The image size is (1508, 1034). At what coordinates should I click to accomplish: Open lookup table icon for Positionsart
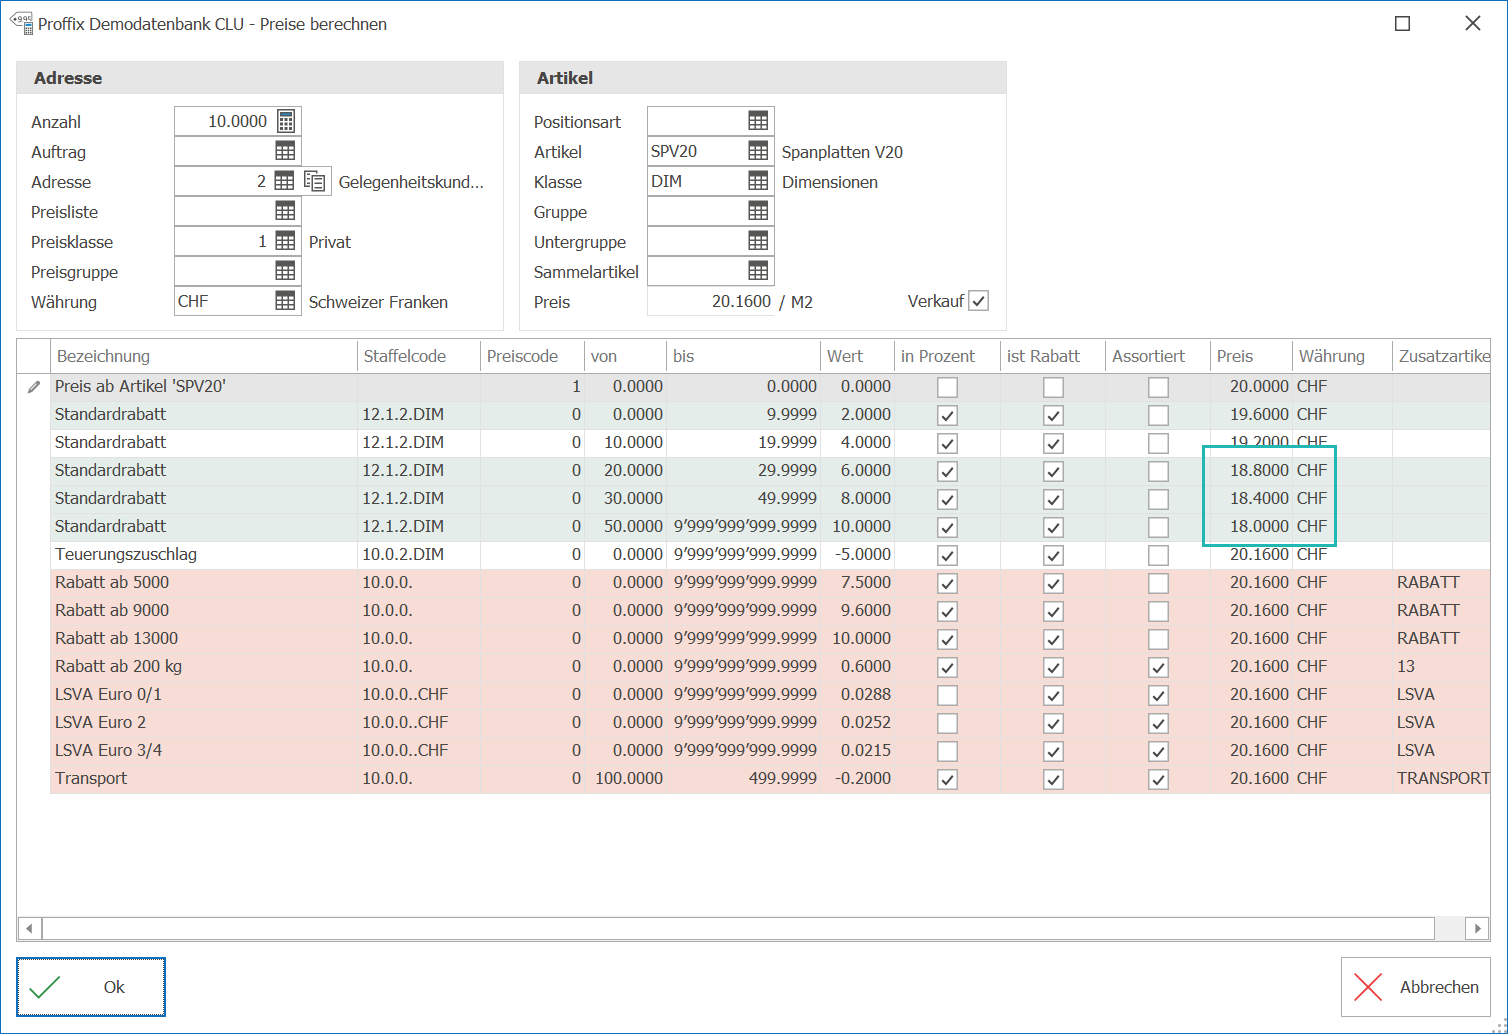click(x=758, y=121)
